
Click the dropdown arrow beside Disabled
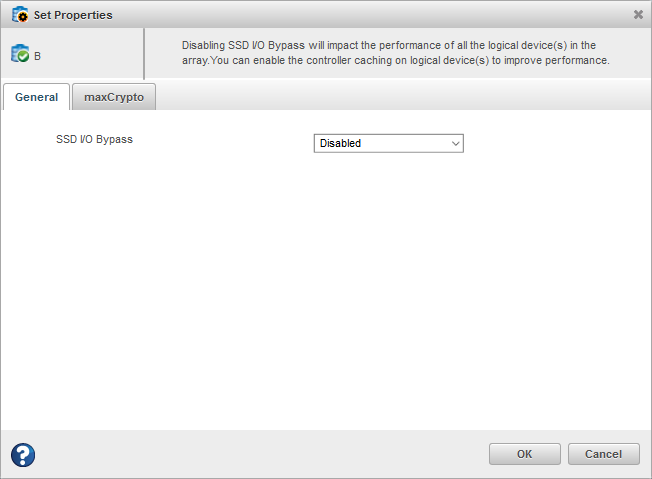456,143
